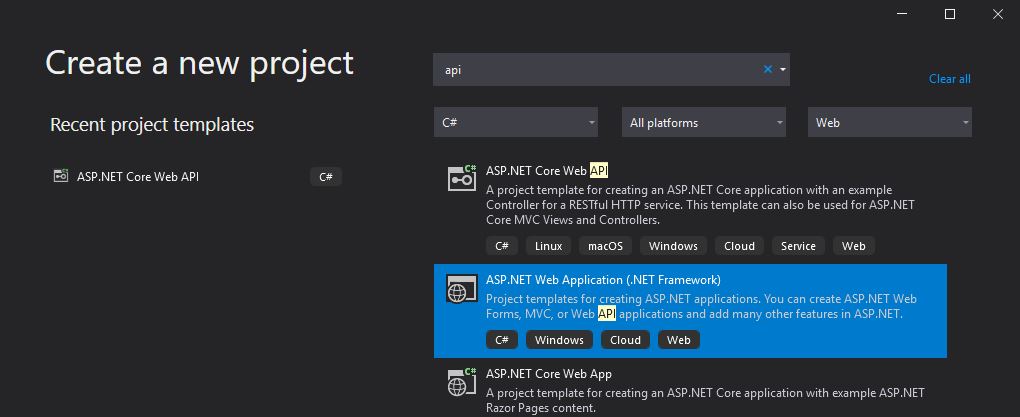Image resolution: width=1020 pixels, height=417 pixels.
Task: Click the Recent project templates heading
Action: click(x=152, y=124)
